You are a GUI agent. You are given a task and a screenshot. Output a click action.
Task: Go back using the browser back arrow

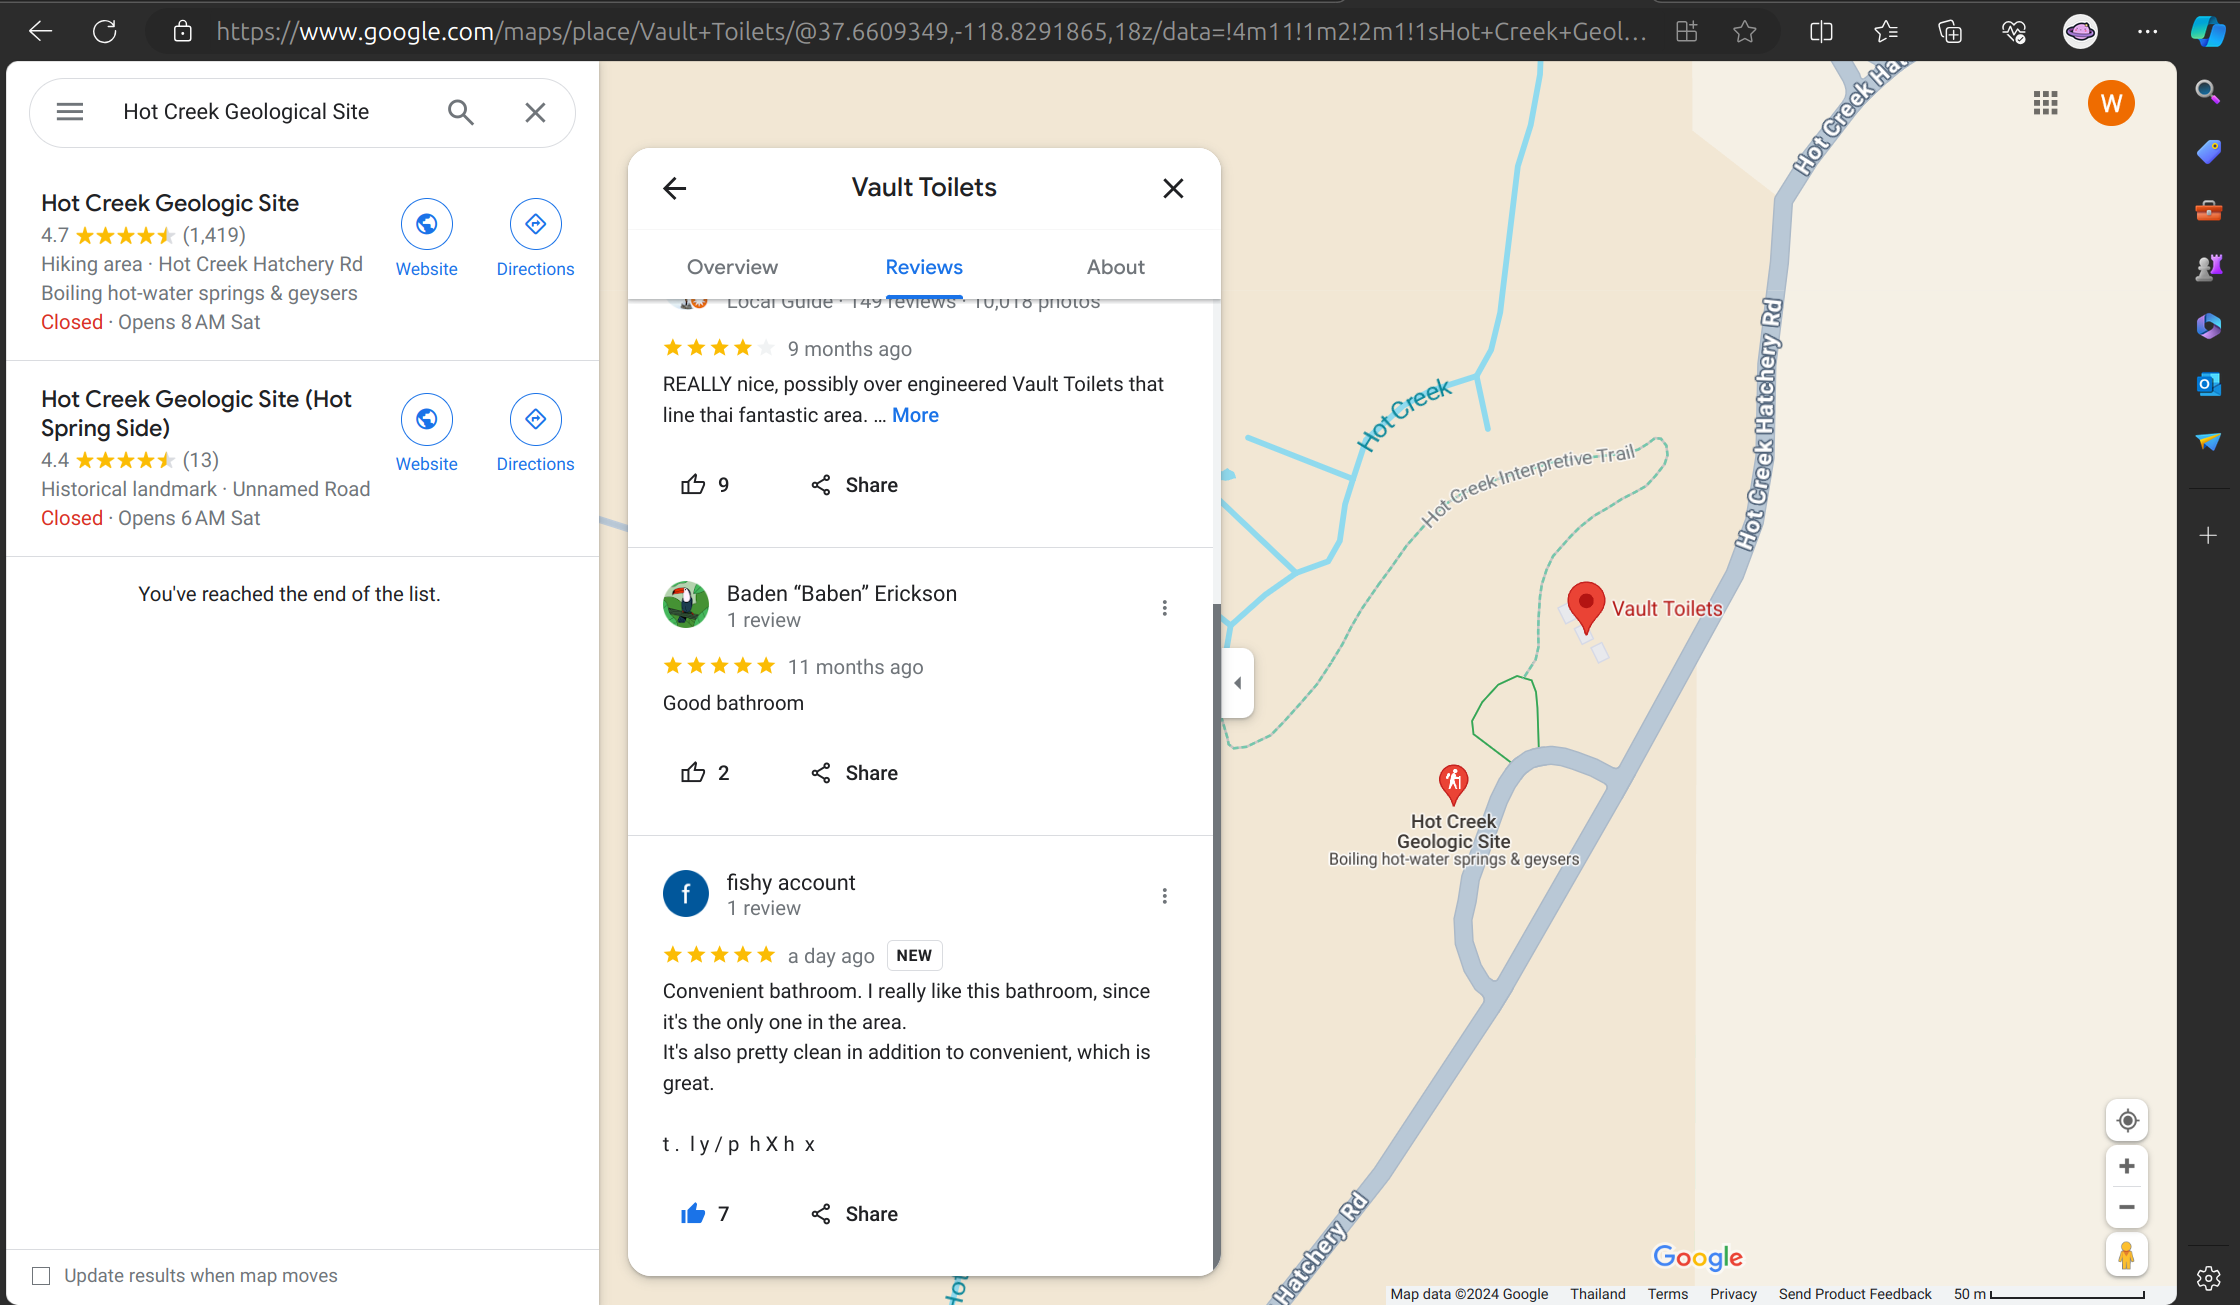pyautogui.click(x=40, y=32)
